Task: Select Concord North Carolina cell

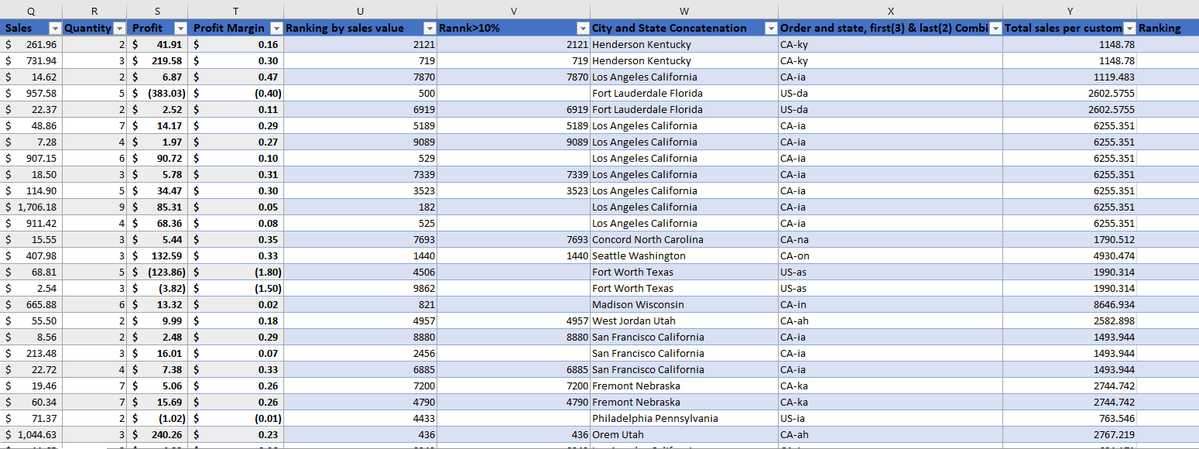Action: tap(684, 239)
